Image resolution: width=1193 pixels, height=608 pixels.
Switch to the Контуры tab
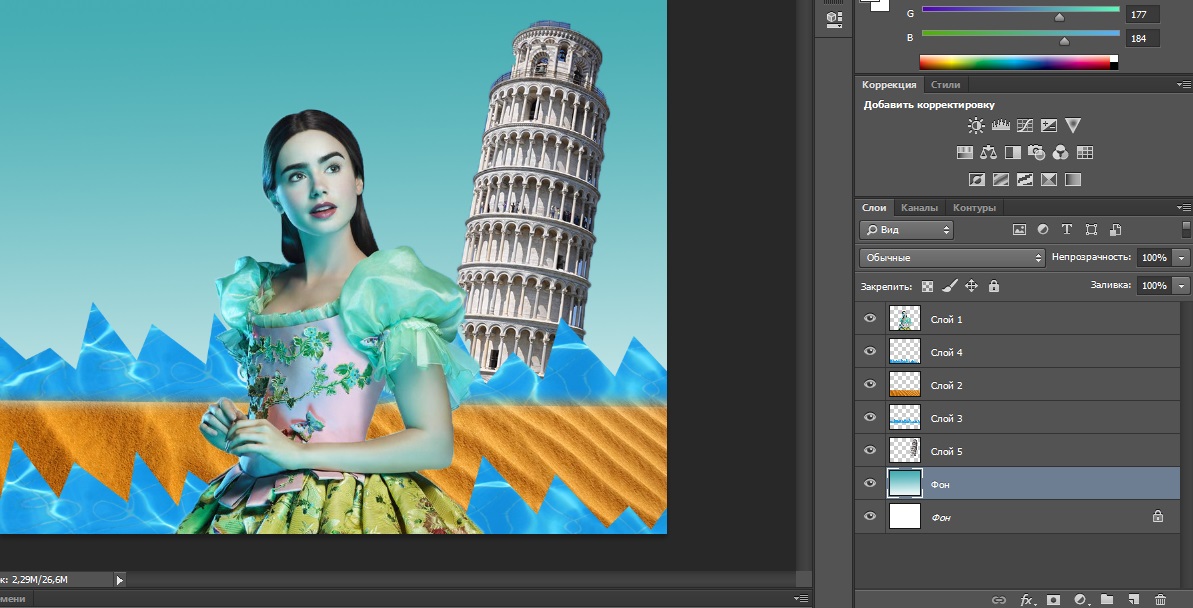974,207
